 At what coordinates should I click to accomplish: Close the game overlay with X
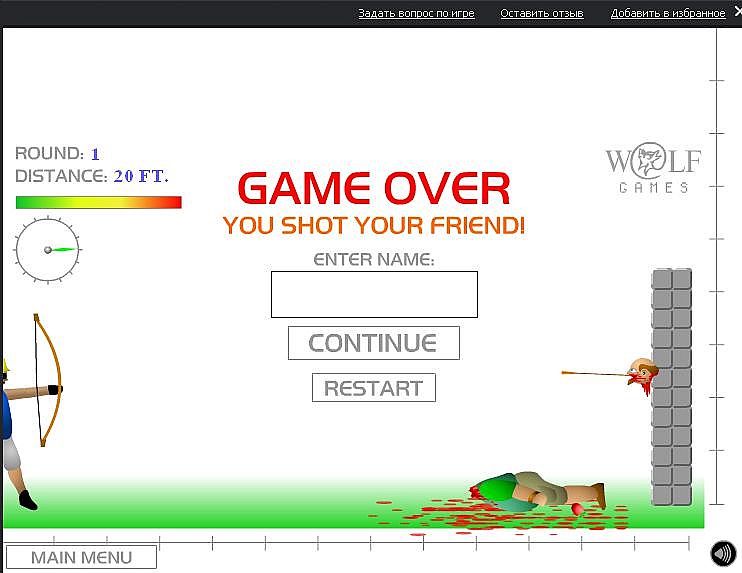[x=738, y=12]
